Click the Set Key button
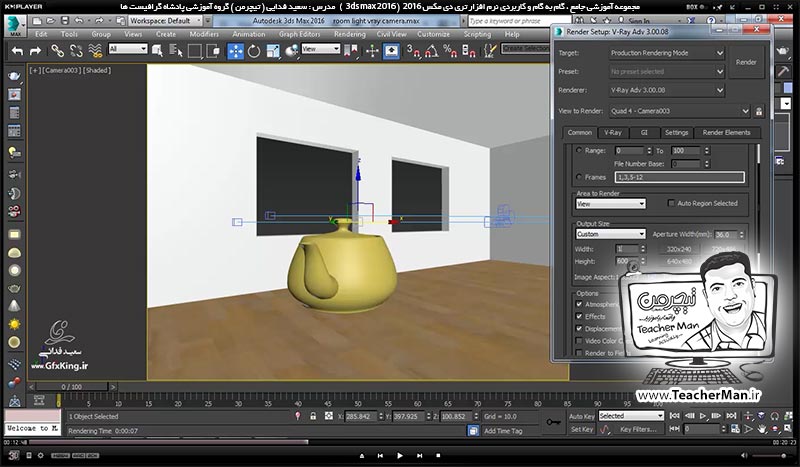Viewport: 800px width, 467px height. click(582, 429)
